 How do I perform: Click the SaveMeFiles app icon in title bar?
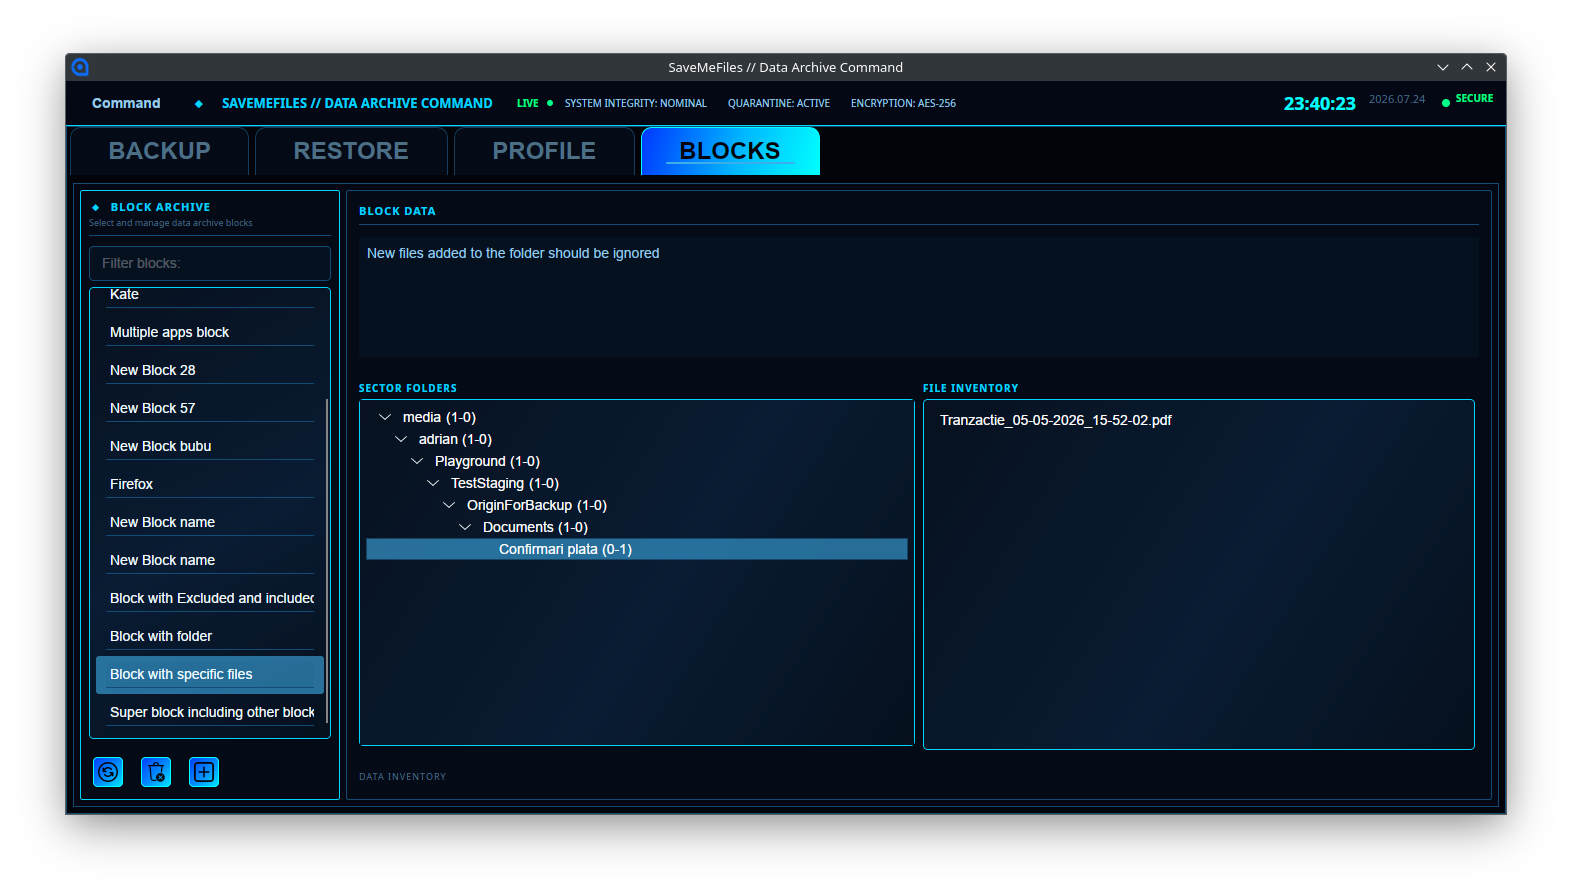[x=80, y=67]
